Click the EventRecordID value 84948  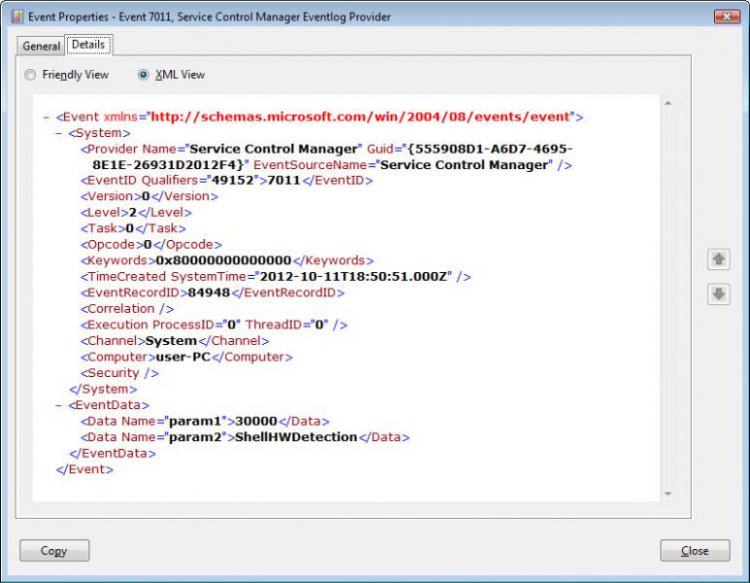coord(209,292)
